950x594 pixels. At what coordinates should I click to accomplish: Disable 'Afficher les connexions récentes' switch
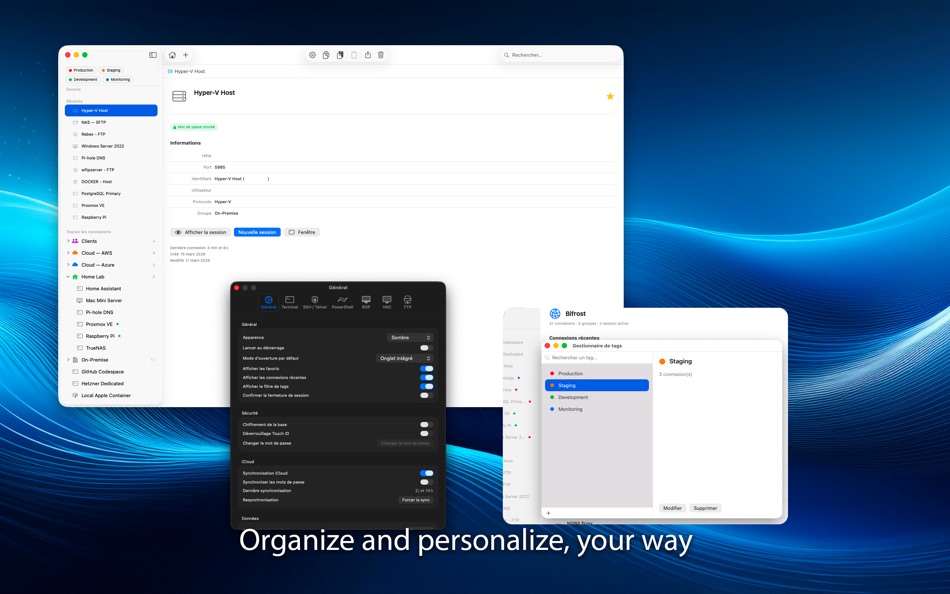coord(427,378)
